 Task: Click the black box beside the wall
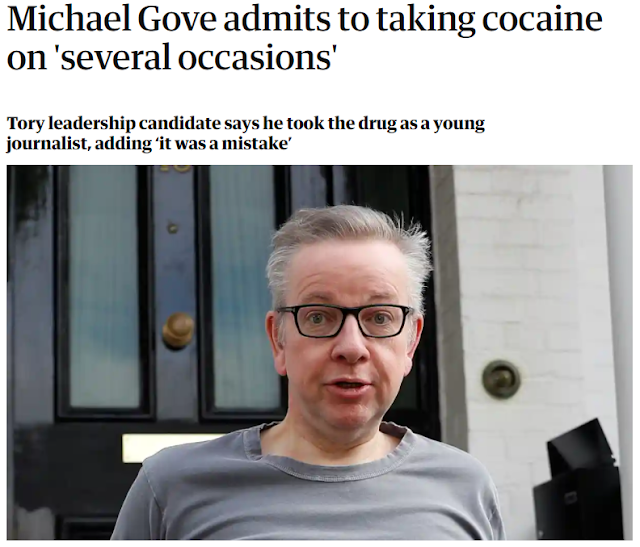pos(579,480)
